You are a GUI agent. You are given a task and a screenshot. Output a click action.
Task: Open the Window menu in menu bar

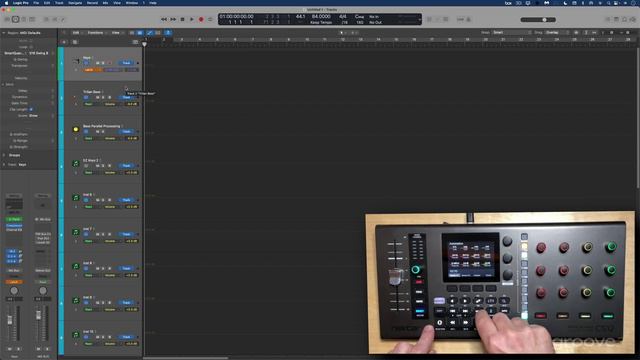tap(132, 3)
